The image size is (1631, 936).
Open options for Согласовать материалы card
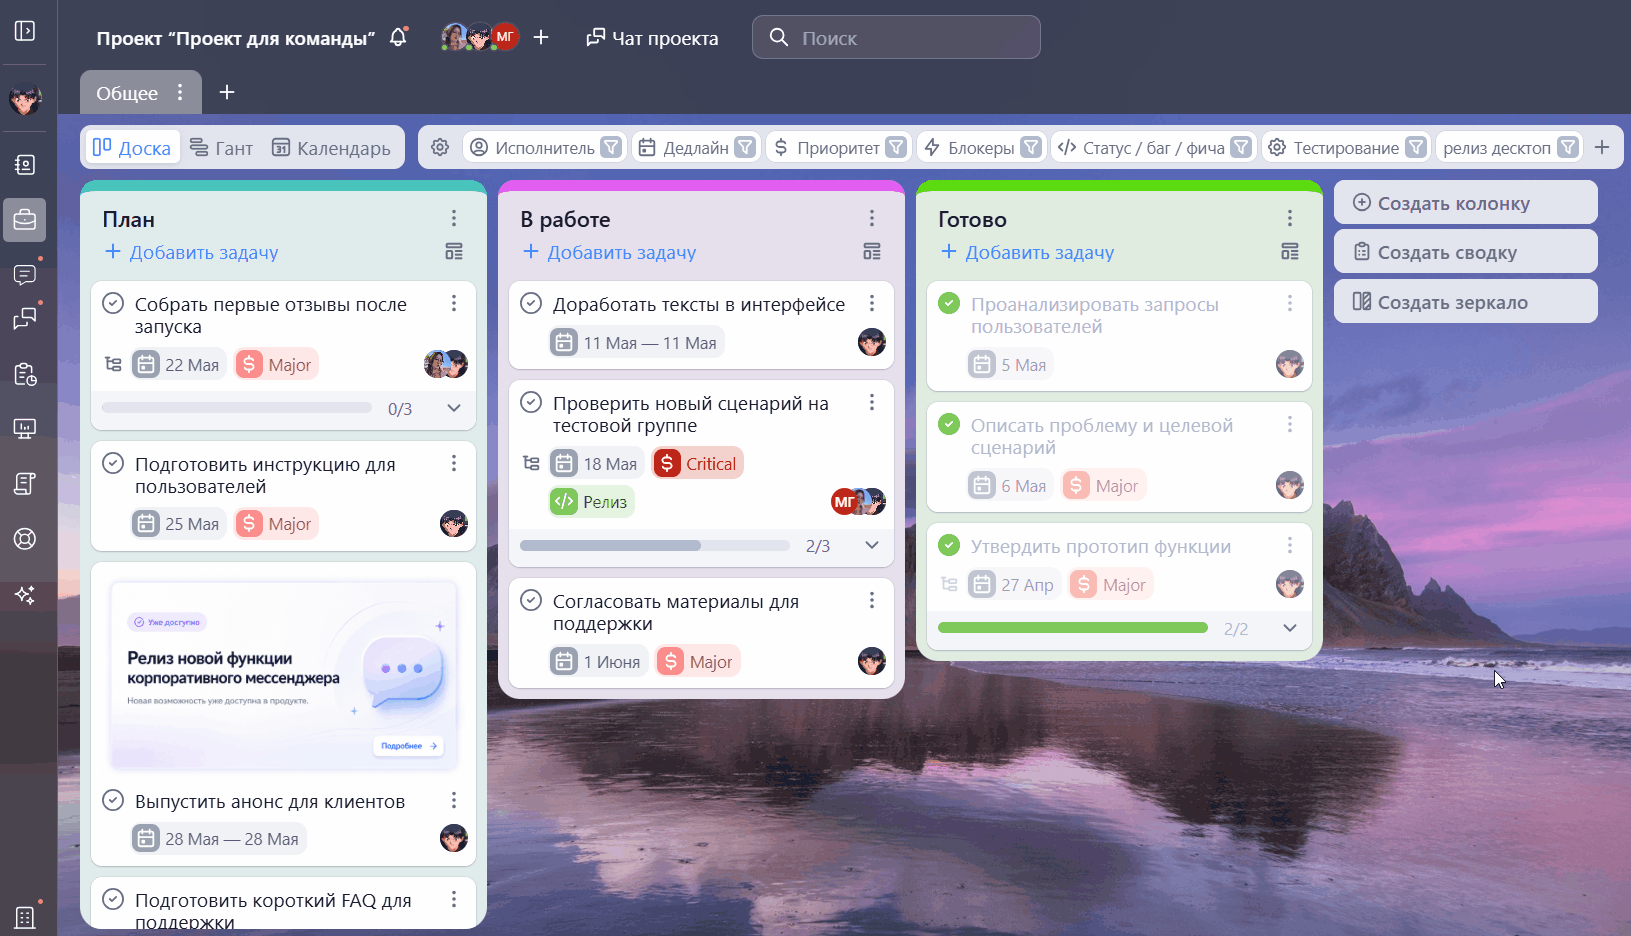872,600
